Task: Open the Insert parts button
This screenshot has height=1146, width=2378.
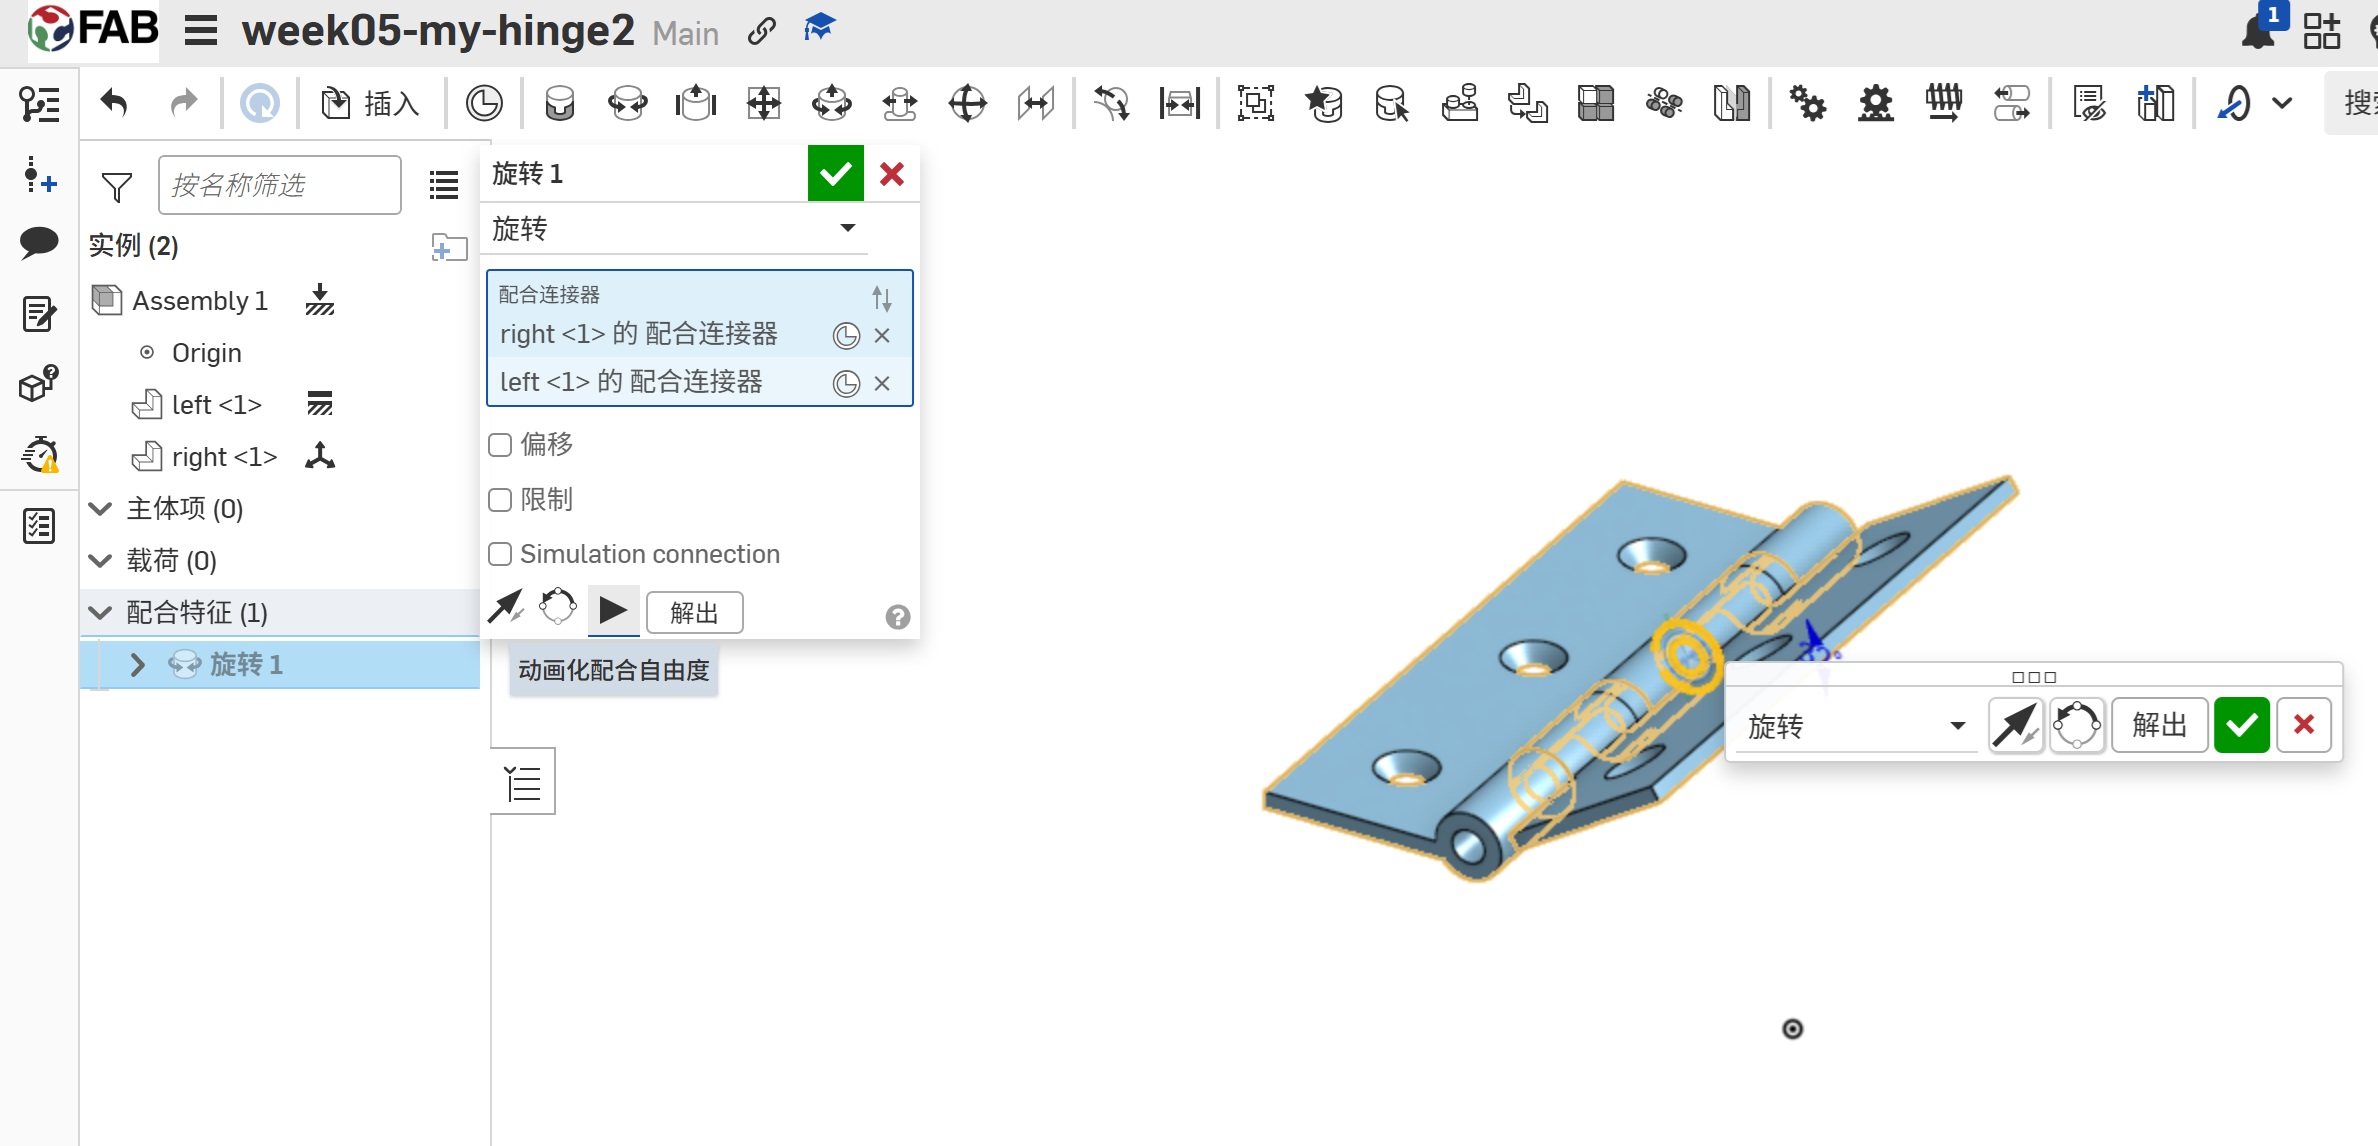Action: tap(370, 103)
